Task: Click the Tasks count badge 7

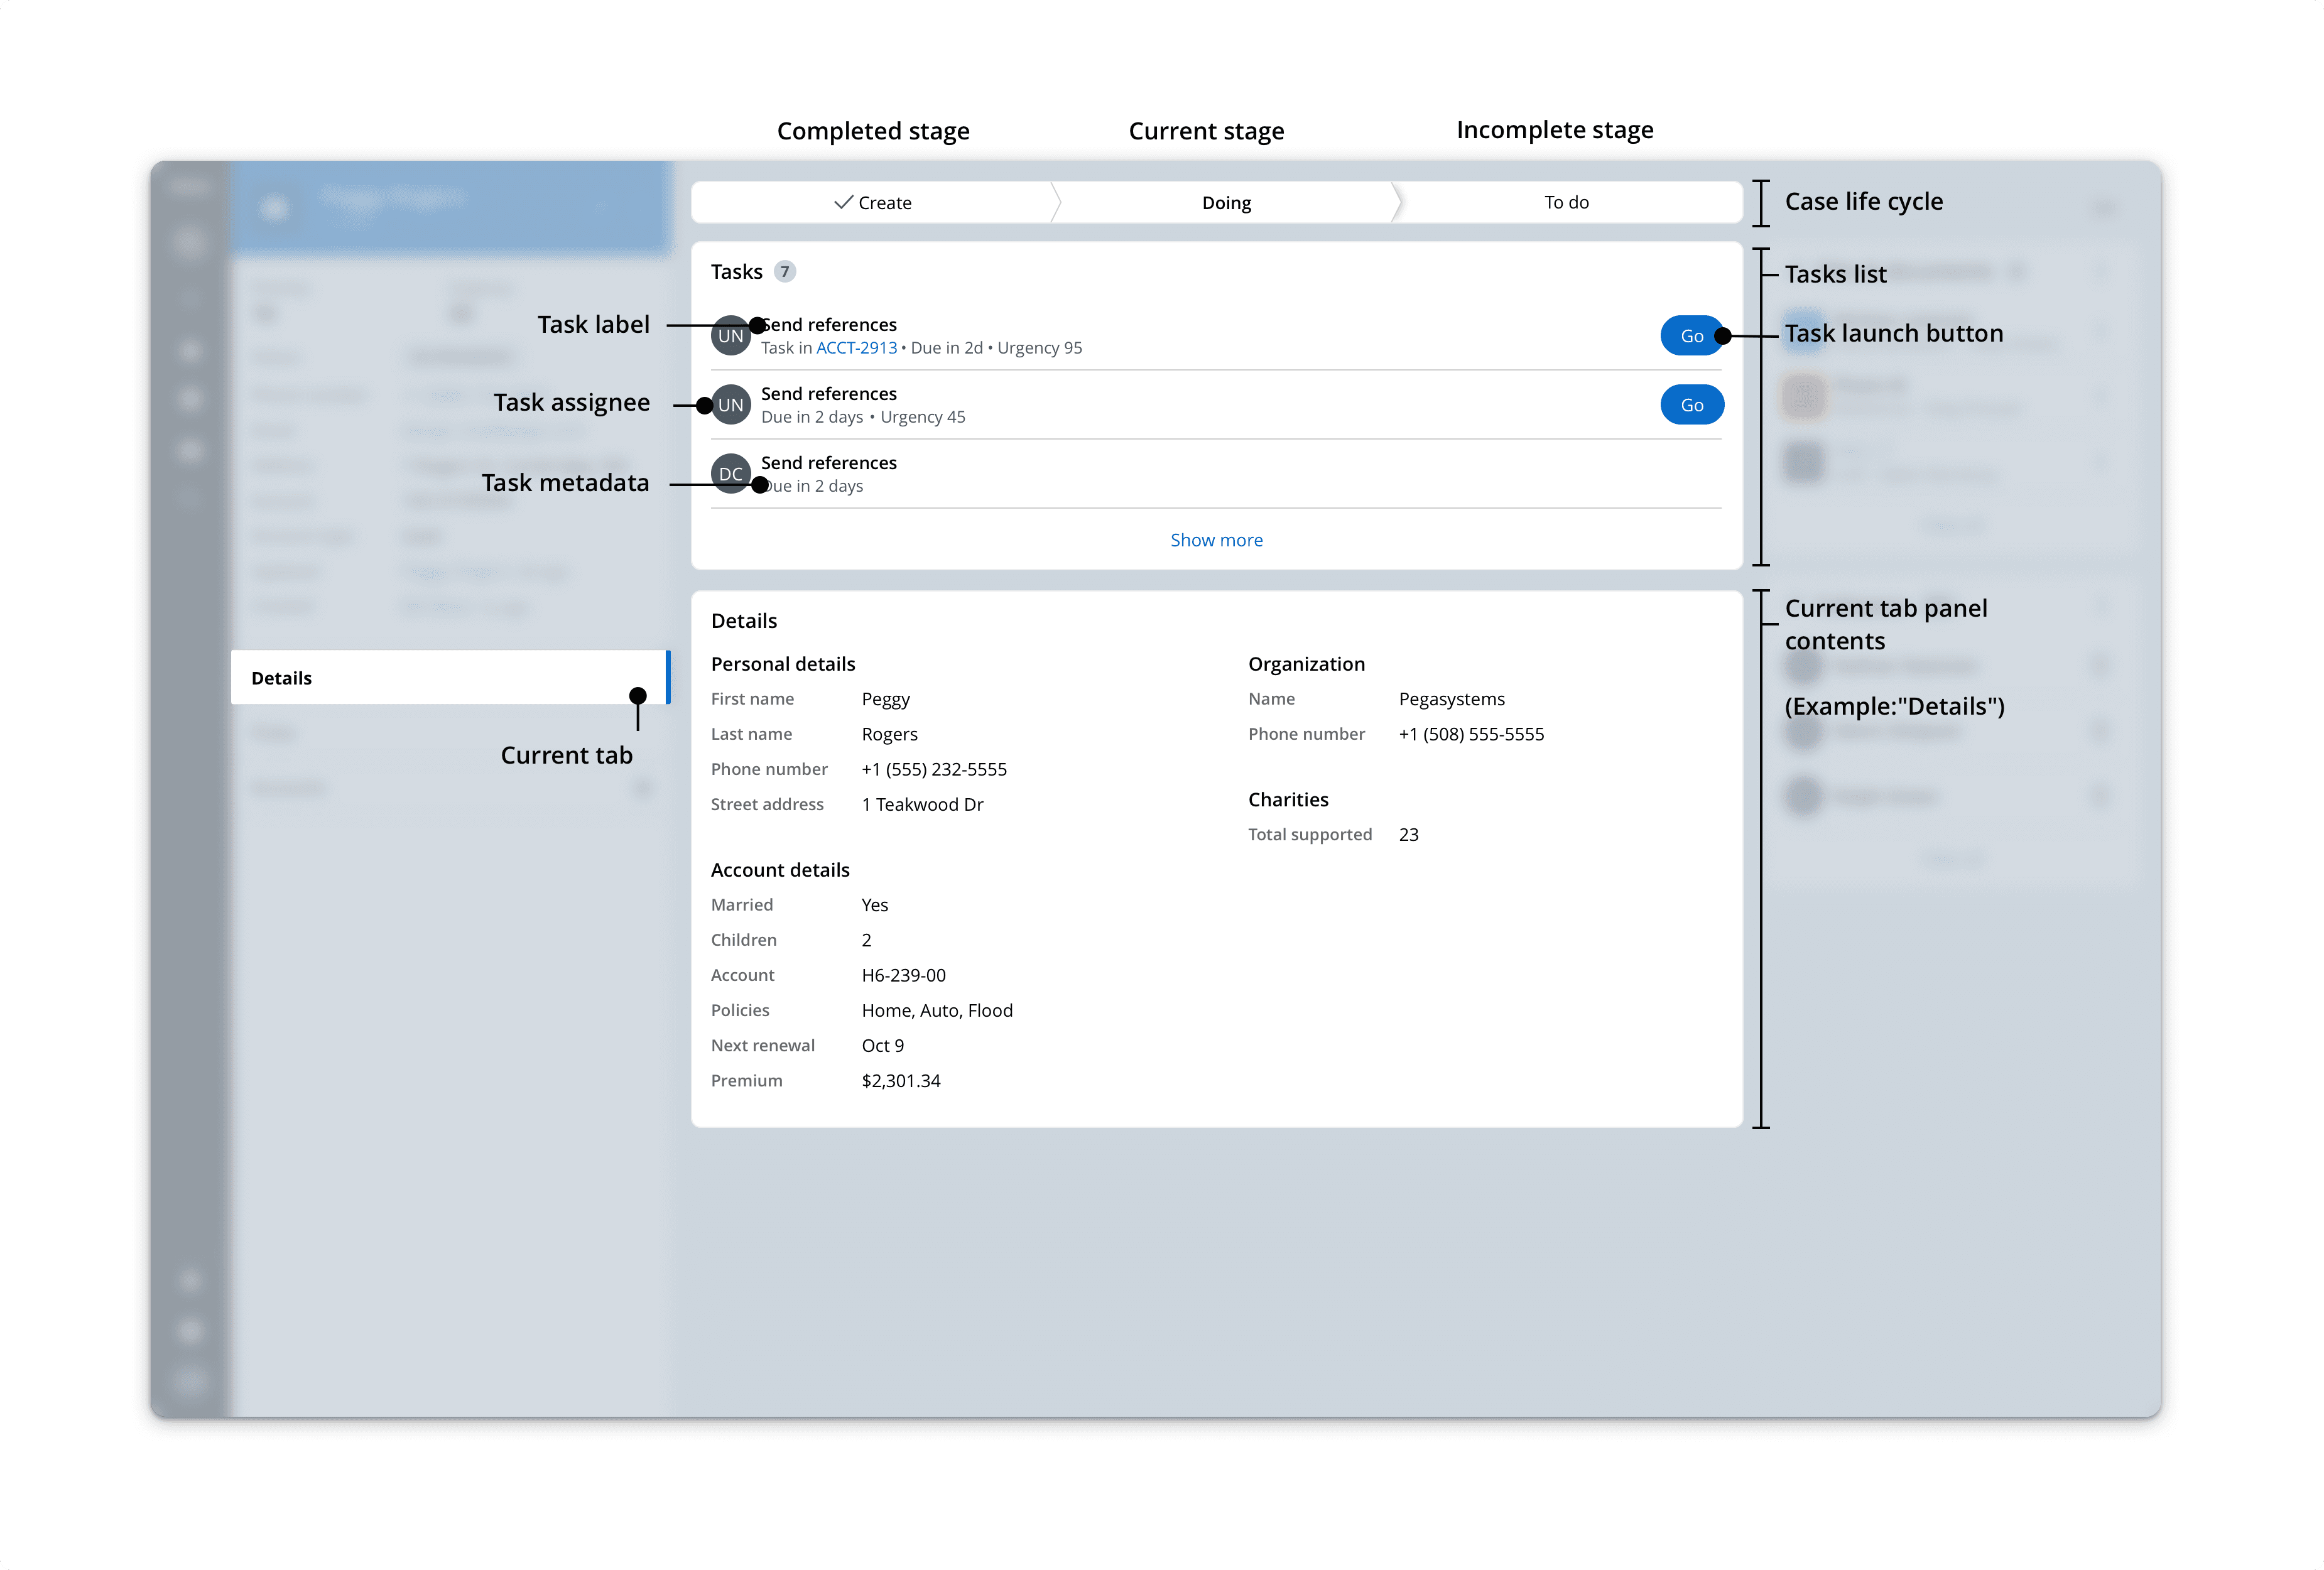Action: 785,272
